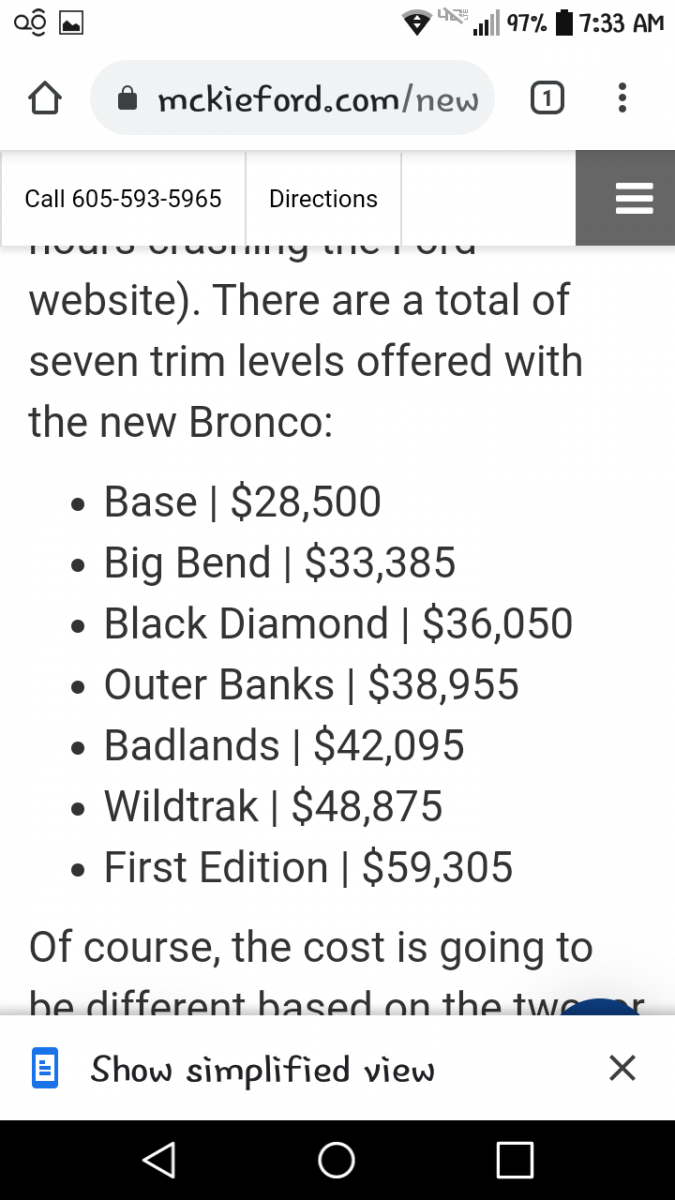
Task: Tap the Android back navigation button
Action: [156, 1159]
